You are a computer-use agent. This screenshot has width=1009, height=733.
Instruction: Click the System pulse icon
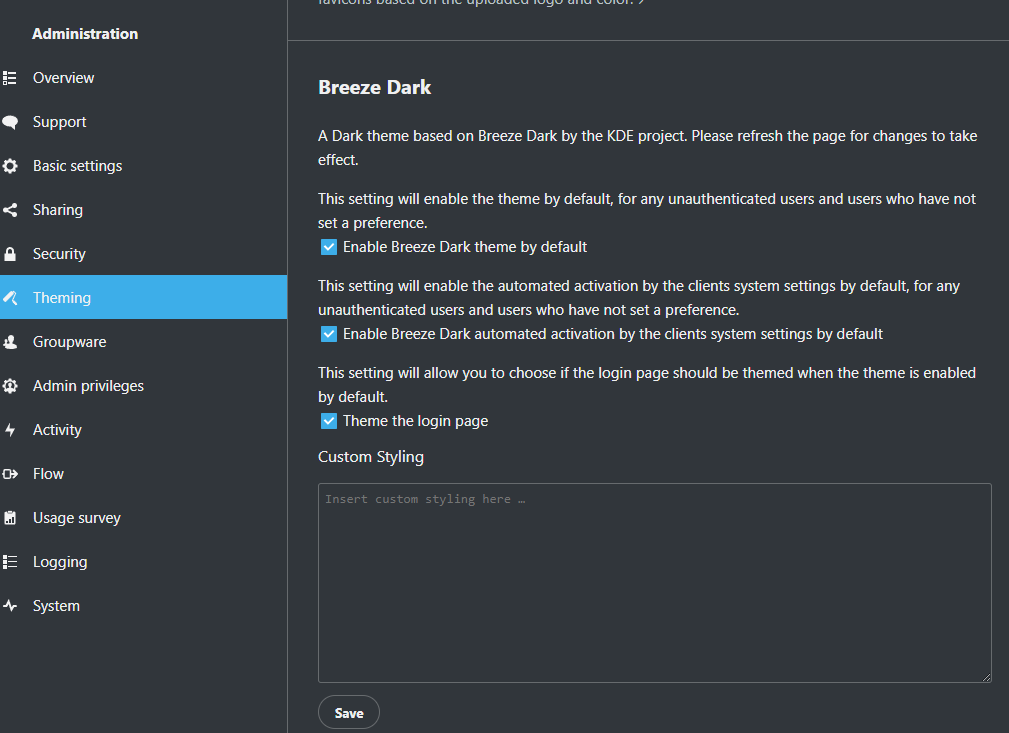(x=10, y=606)
